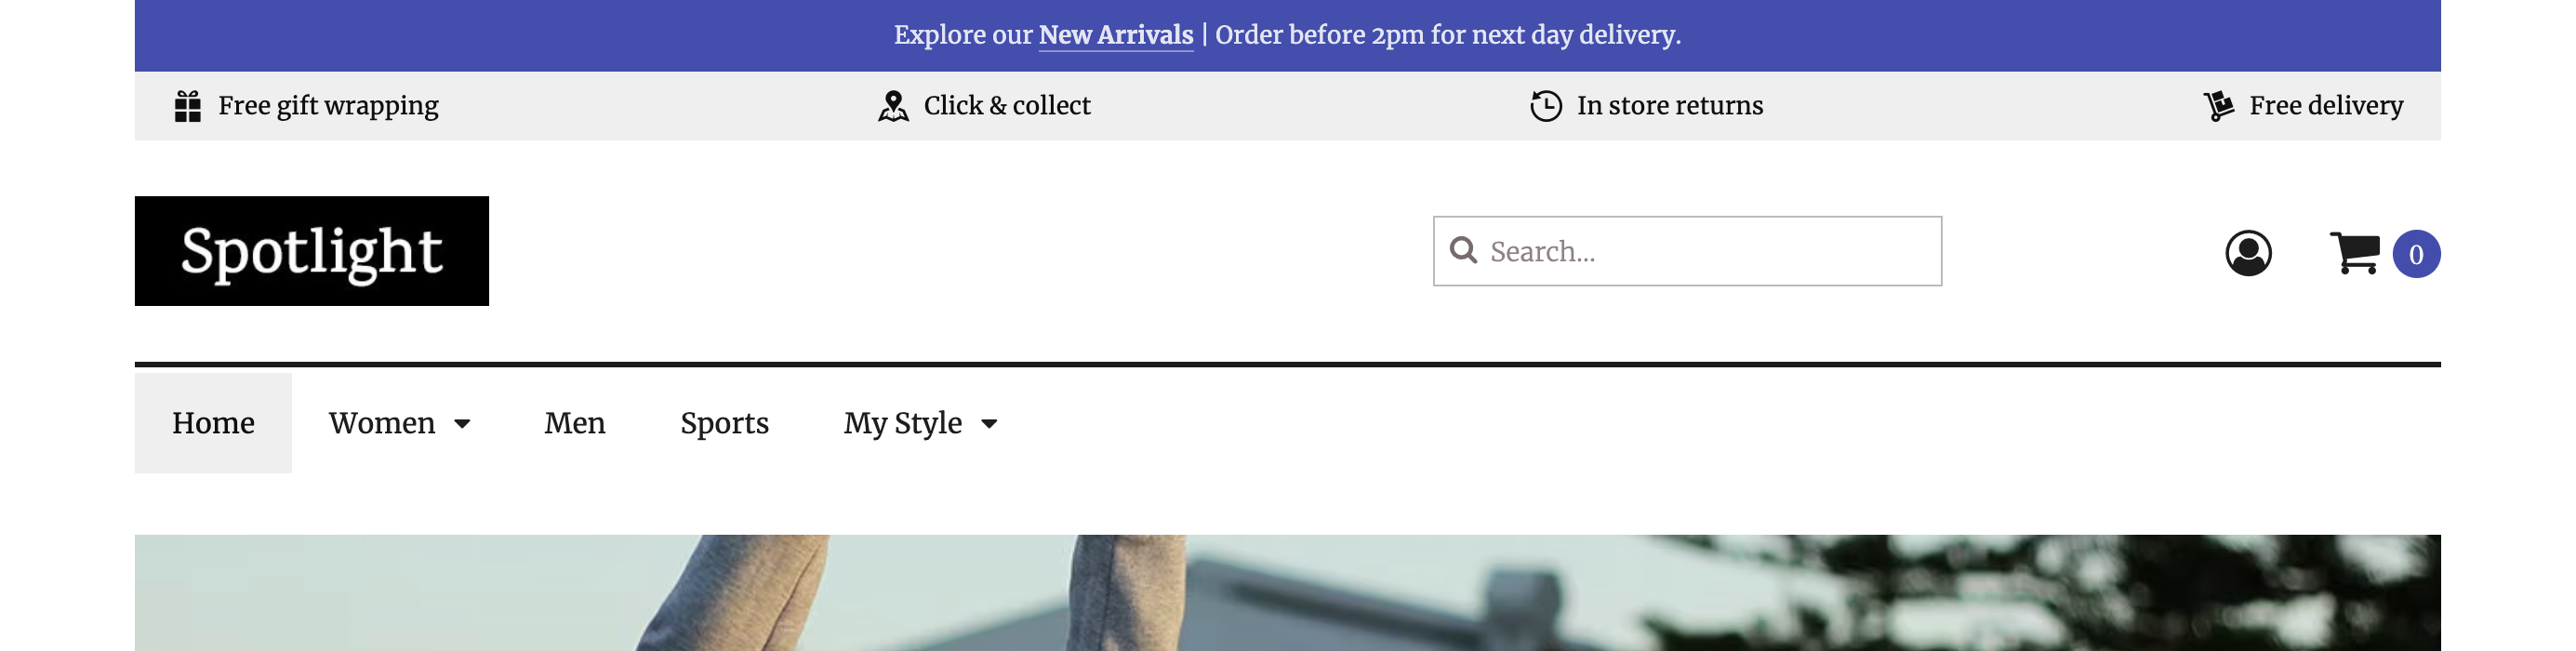This screenshot has height=651, width=2576.
Task: Expand the Women dropdown arrow
Action: (462, 424)
